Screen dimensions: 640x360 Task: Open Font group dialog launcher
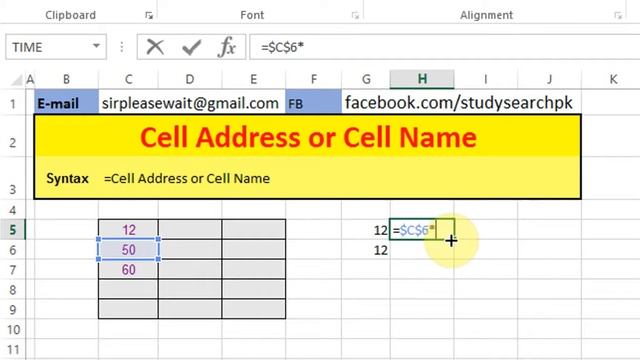355,16
